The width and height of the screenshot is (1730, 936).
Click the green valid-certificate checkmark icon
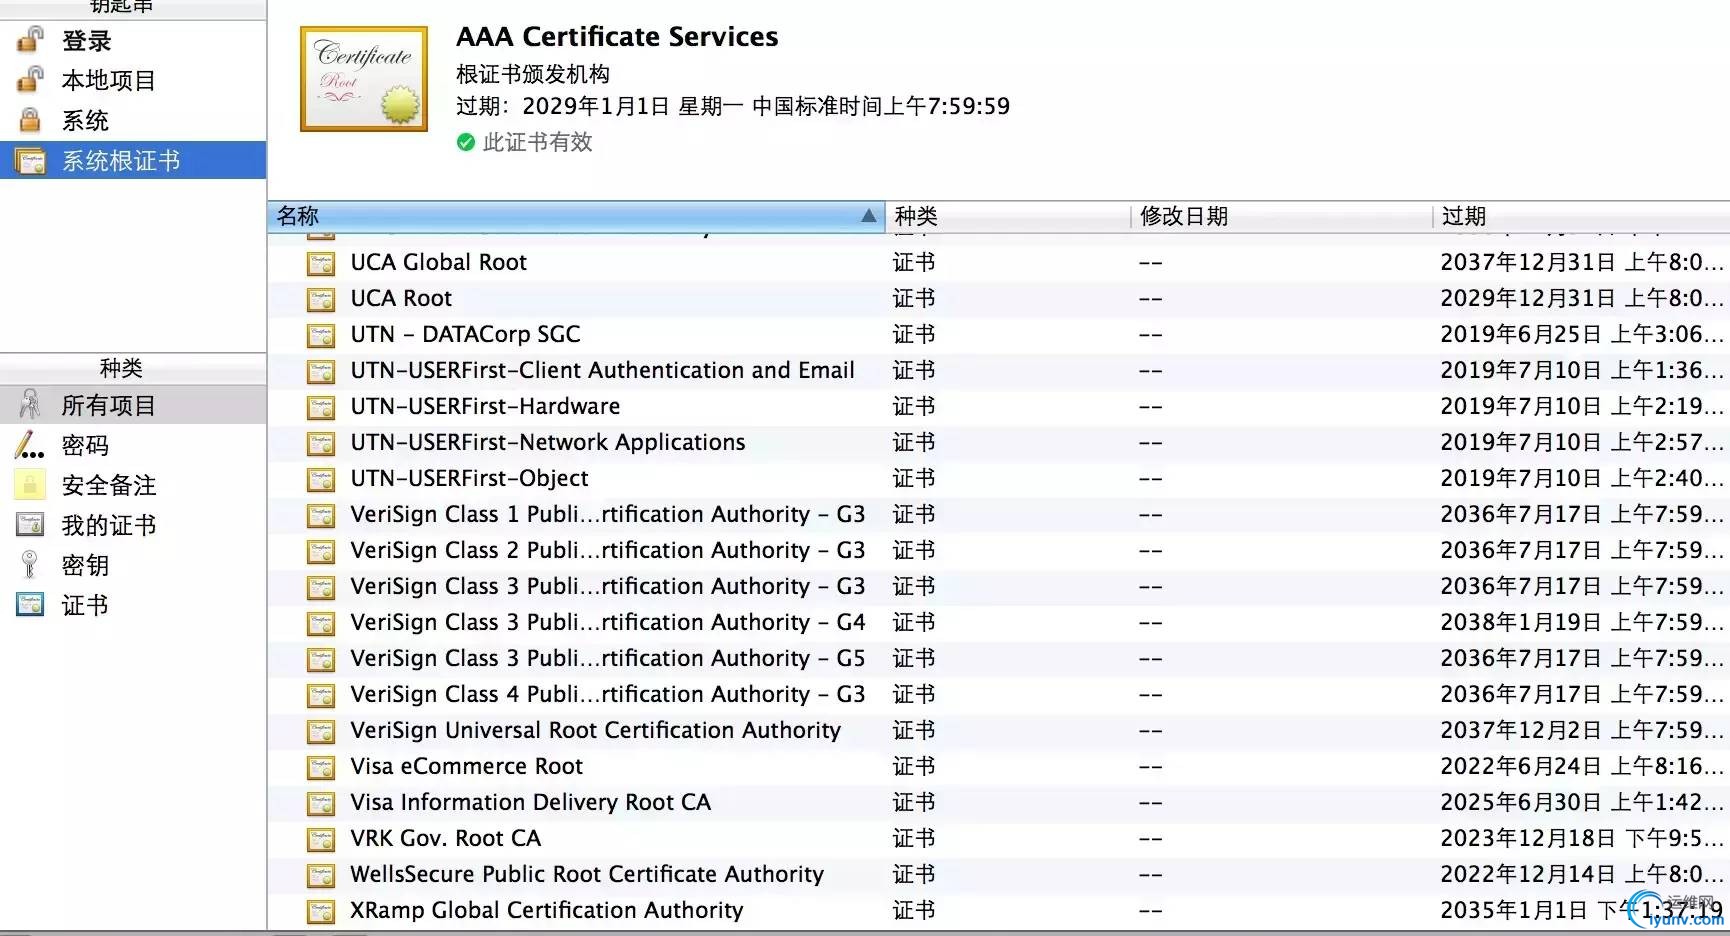[x=465, y=142]
